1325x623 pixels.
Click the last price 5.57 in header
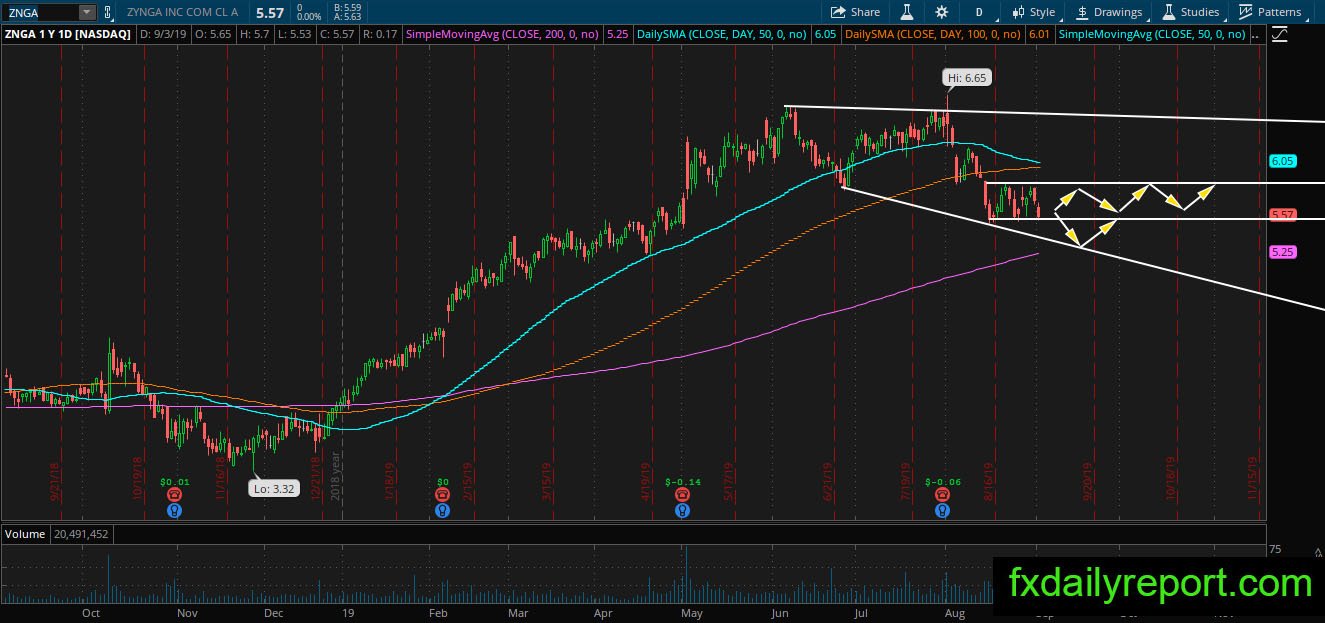(x=272, y=12)
